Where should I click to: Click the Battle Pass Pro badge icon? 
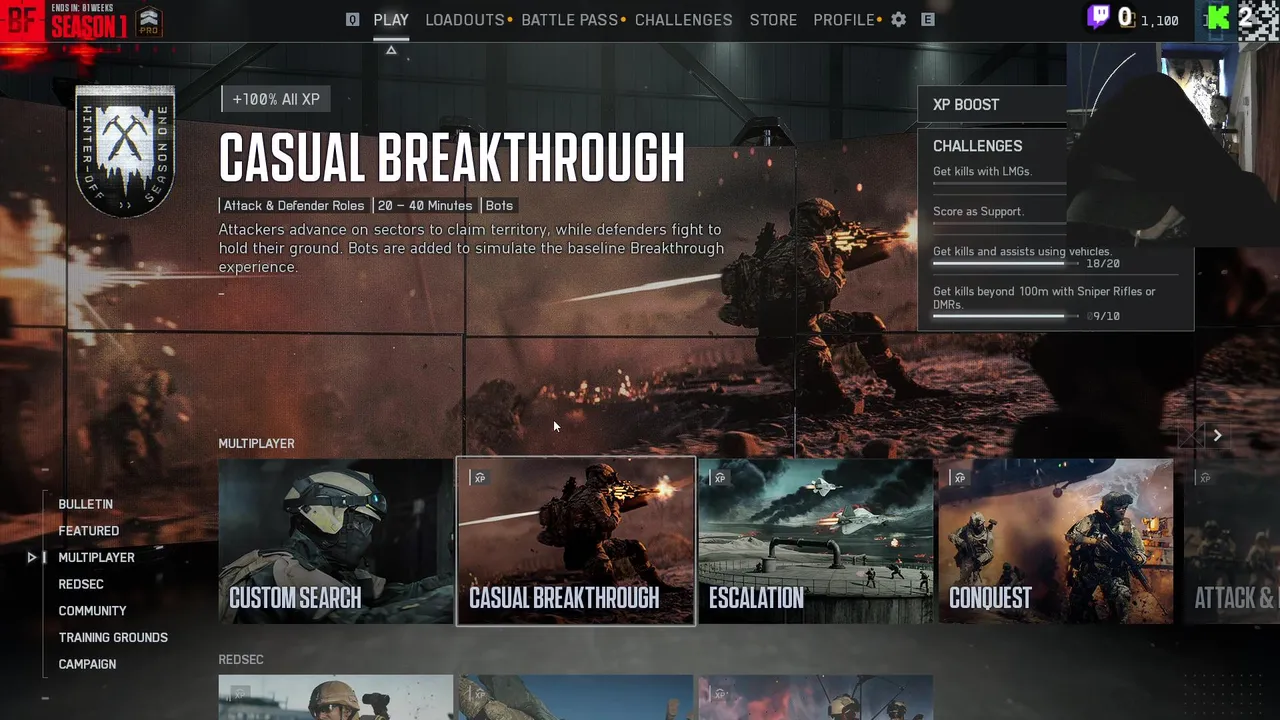click(149, 22)
